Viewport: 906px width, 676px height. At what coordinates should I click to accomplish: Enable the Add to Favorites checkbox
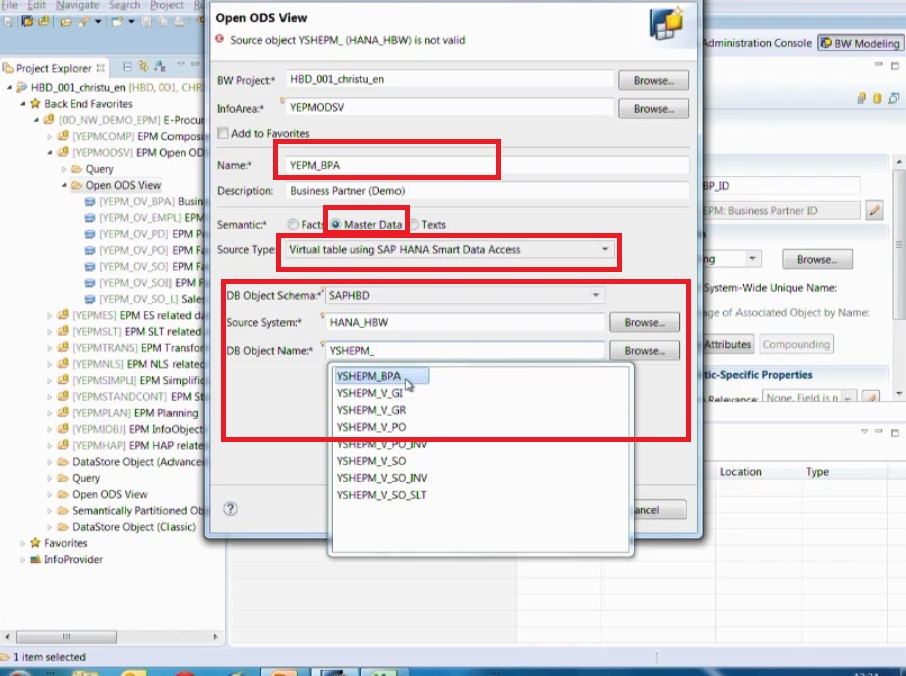(222, 132)
